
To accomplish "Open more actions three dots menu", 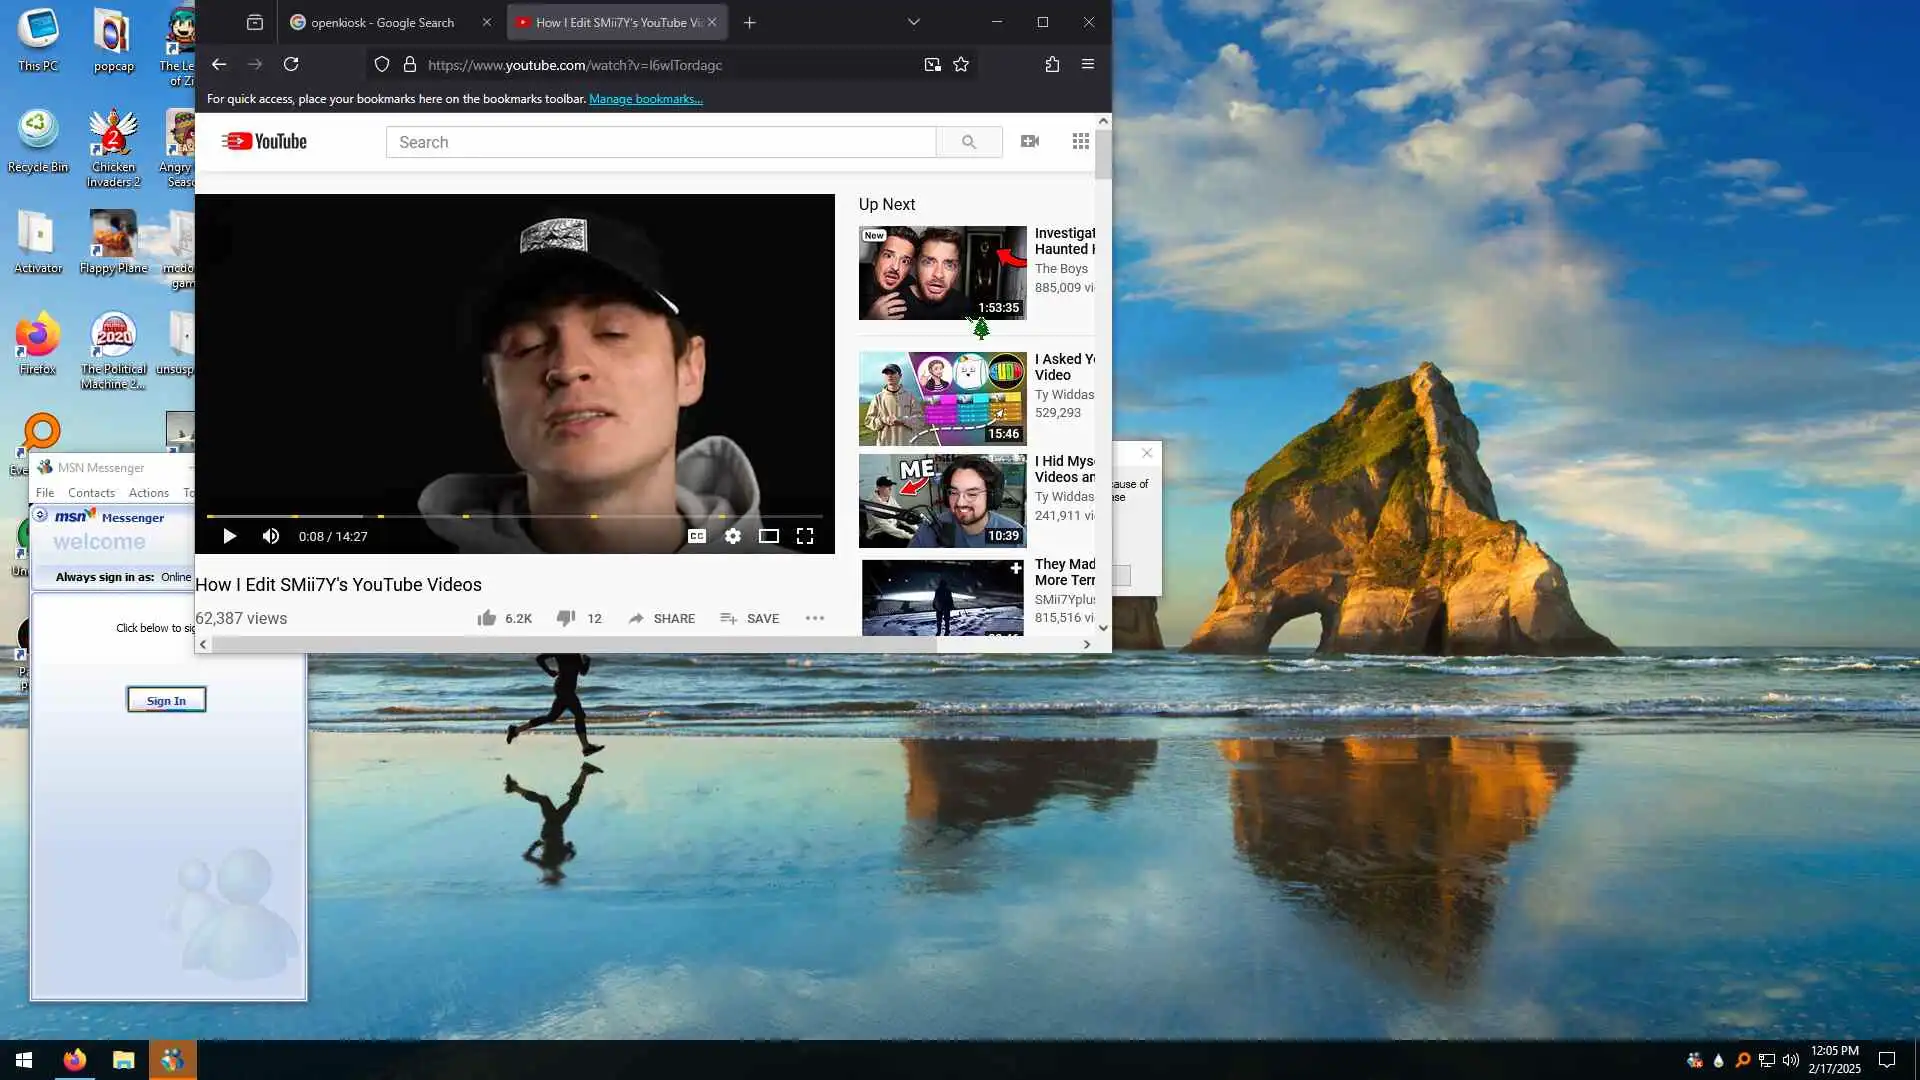I will (x=815, y=618).
